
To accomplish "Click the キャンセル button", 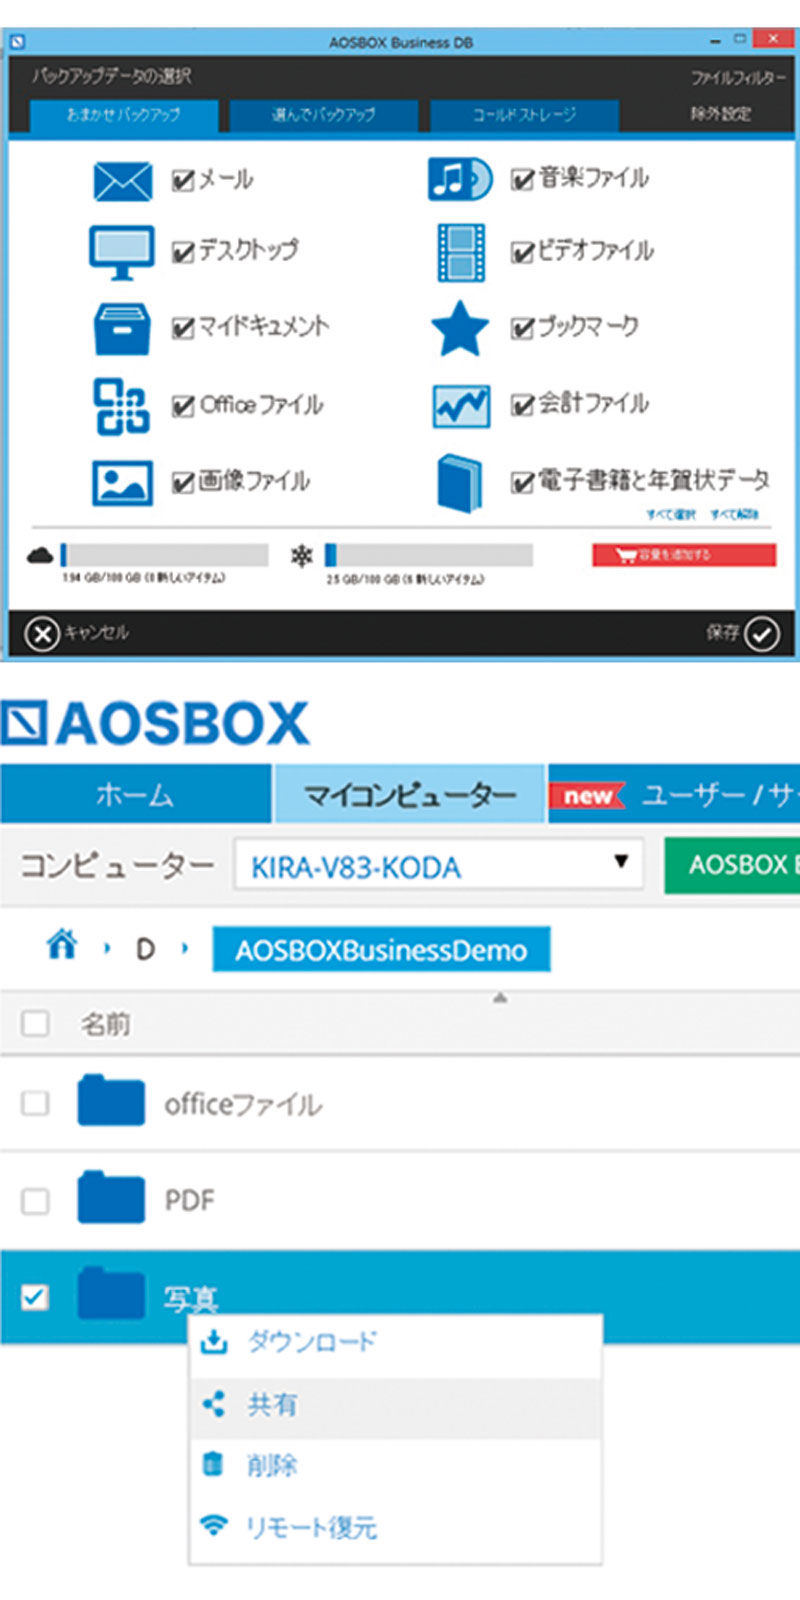I will pos(77,633).
